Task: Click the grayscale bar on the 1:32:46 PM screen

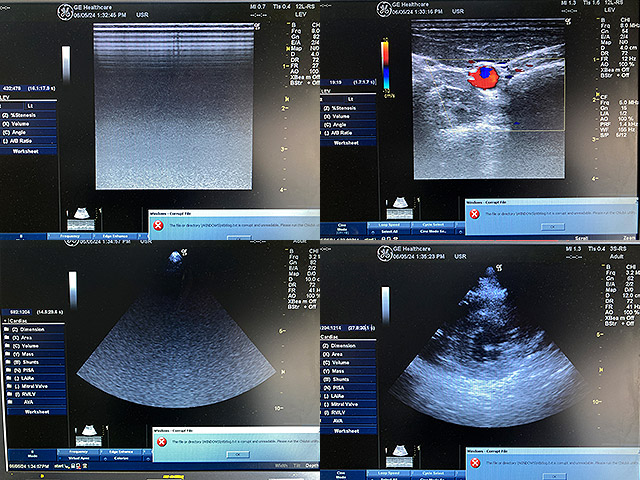Action: (66, 64)
